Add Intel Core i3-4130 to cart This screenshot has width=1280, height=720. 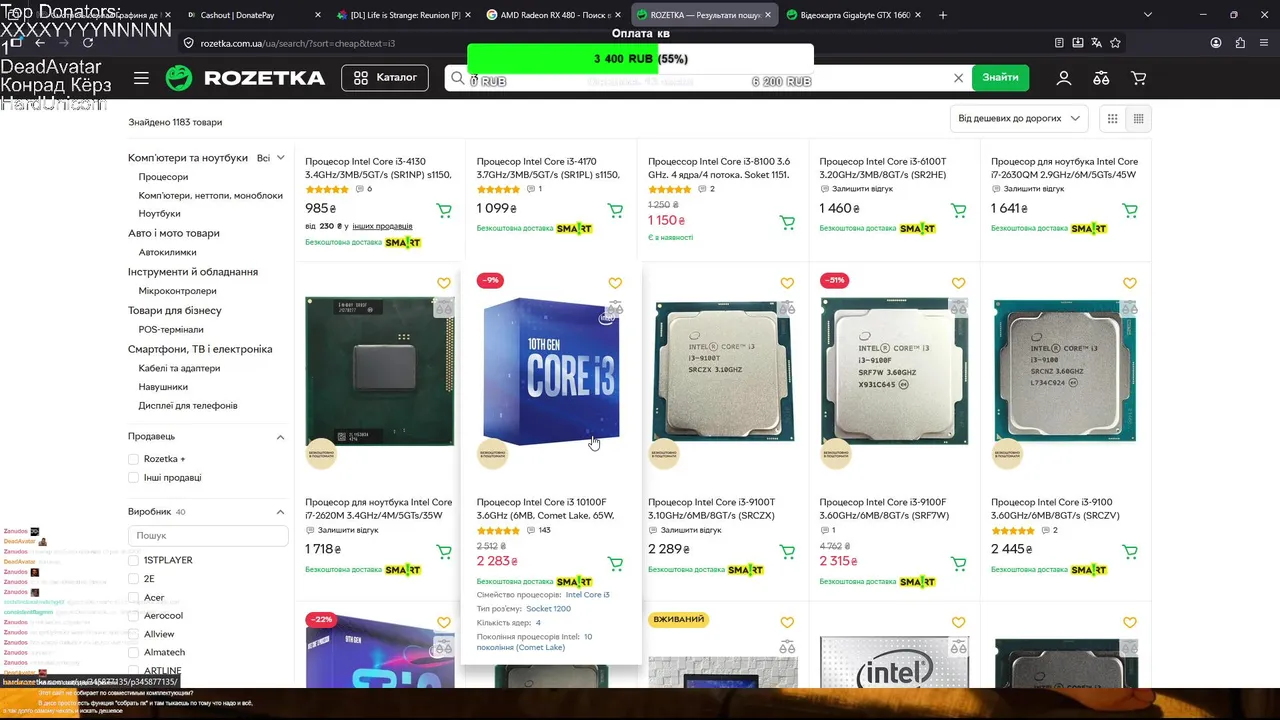[x=444, y=210]
